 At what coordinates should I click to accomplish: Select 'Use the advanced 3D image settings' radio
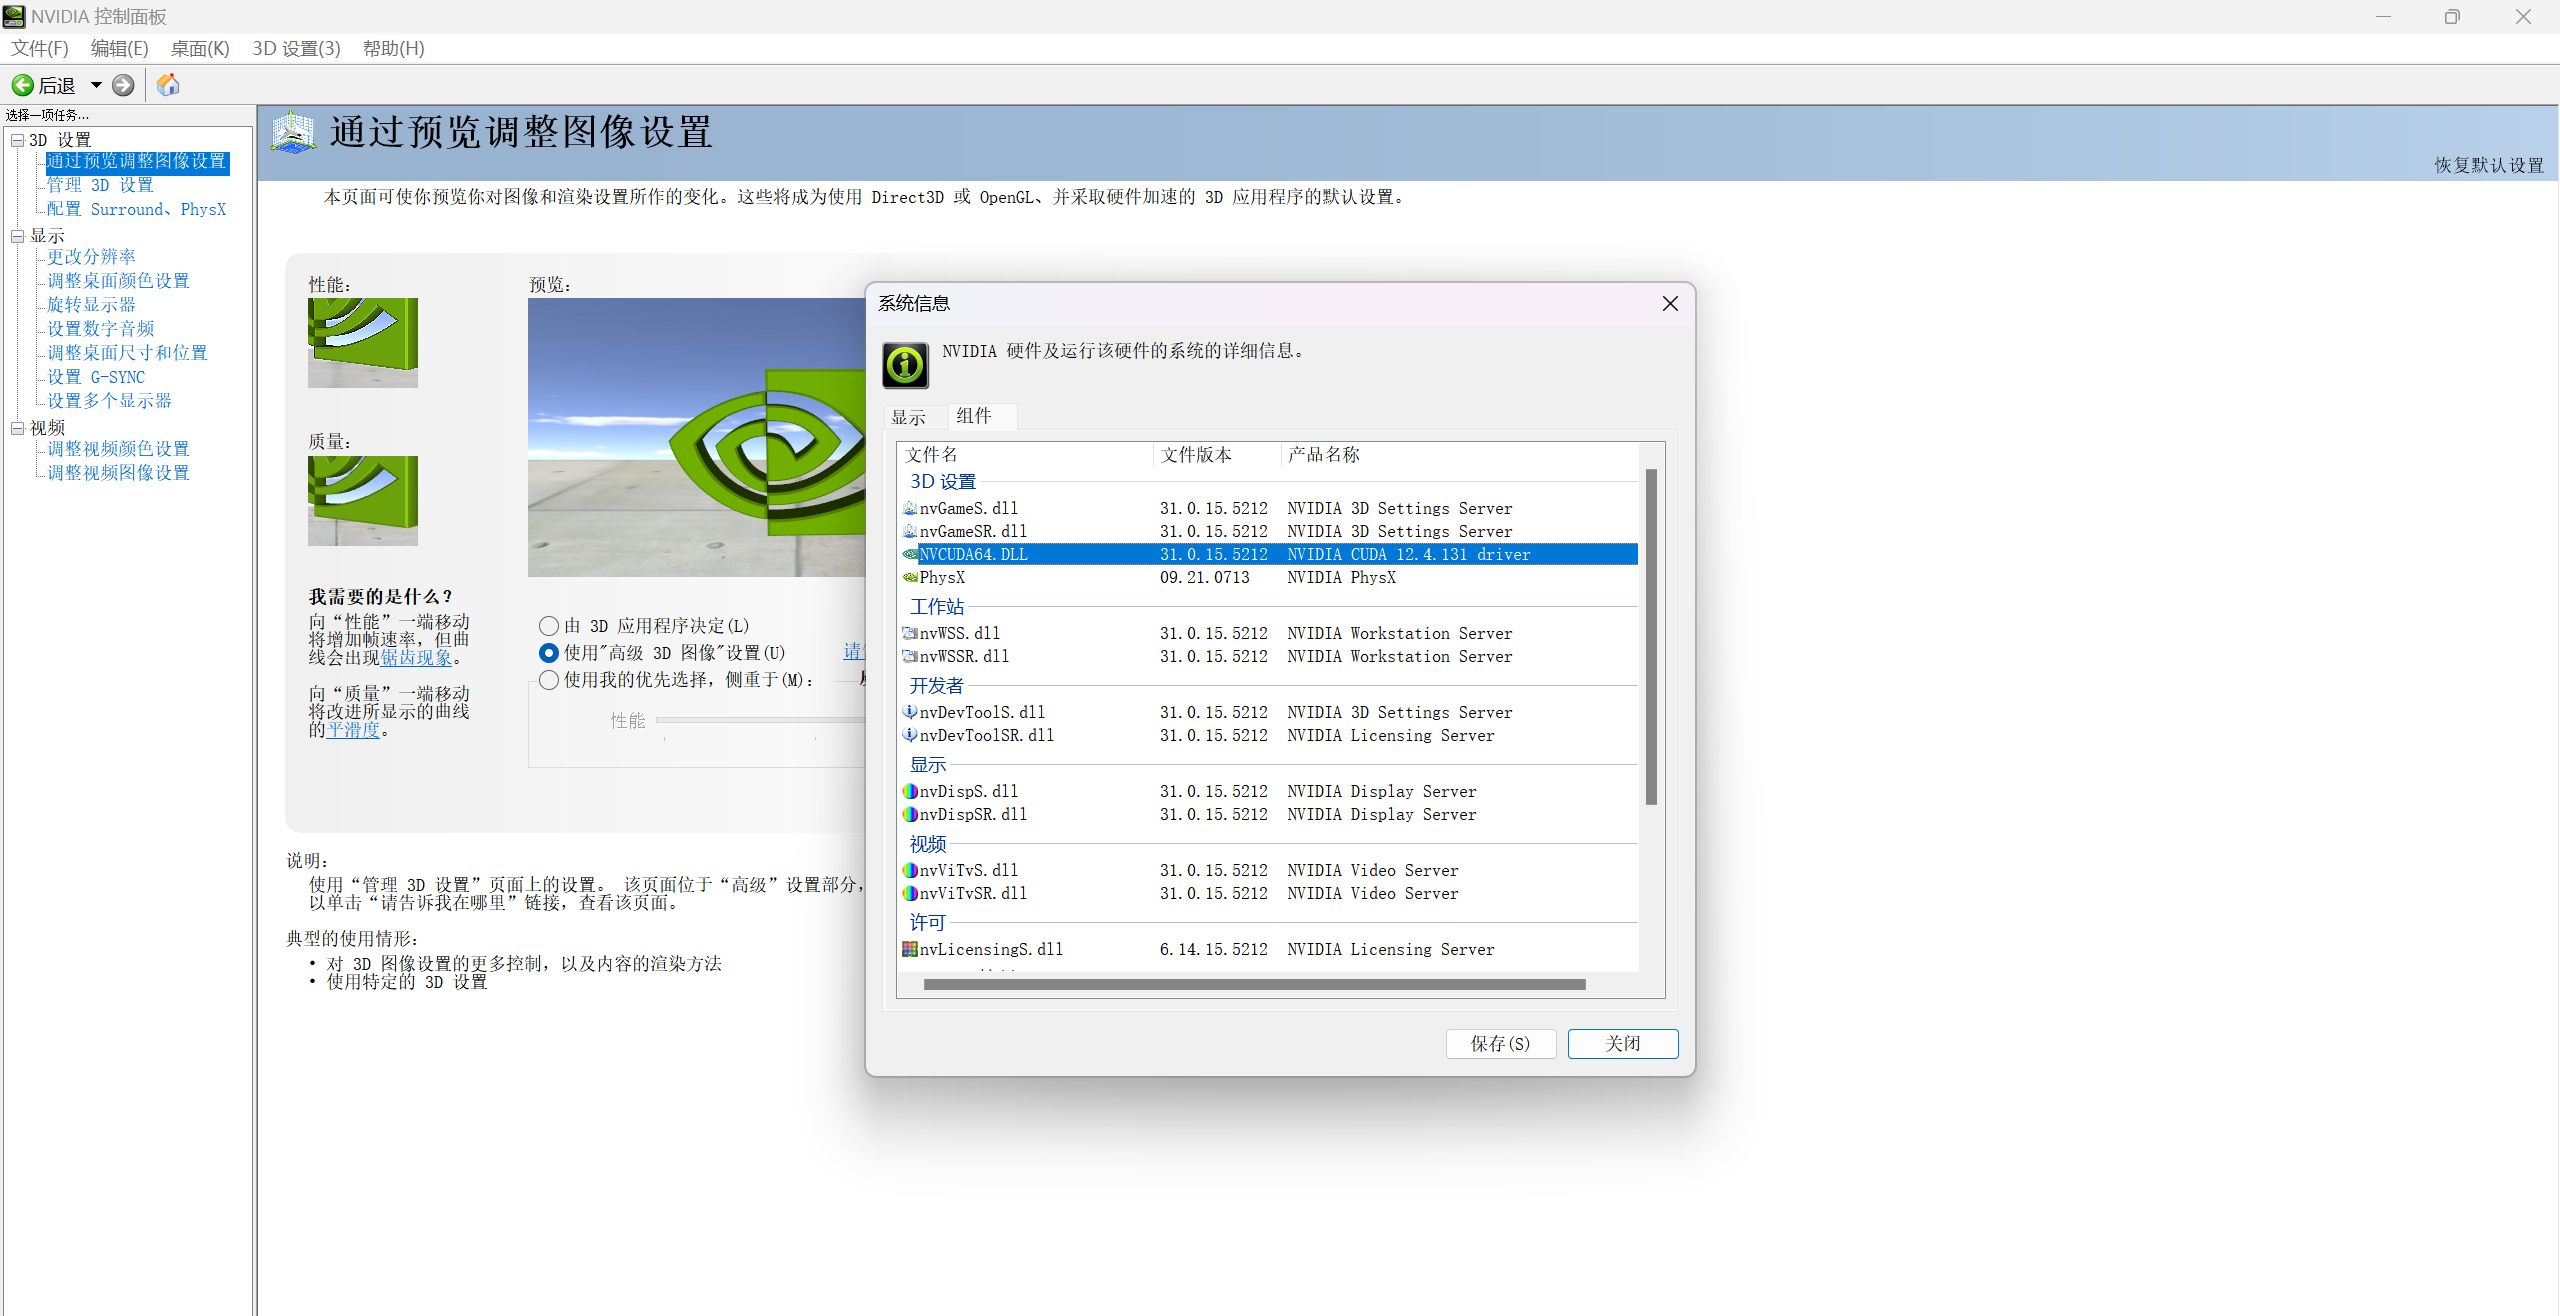point(548,653)
